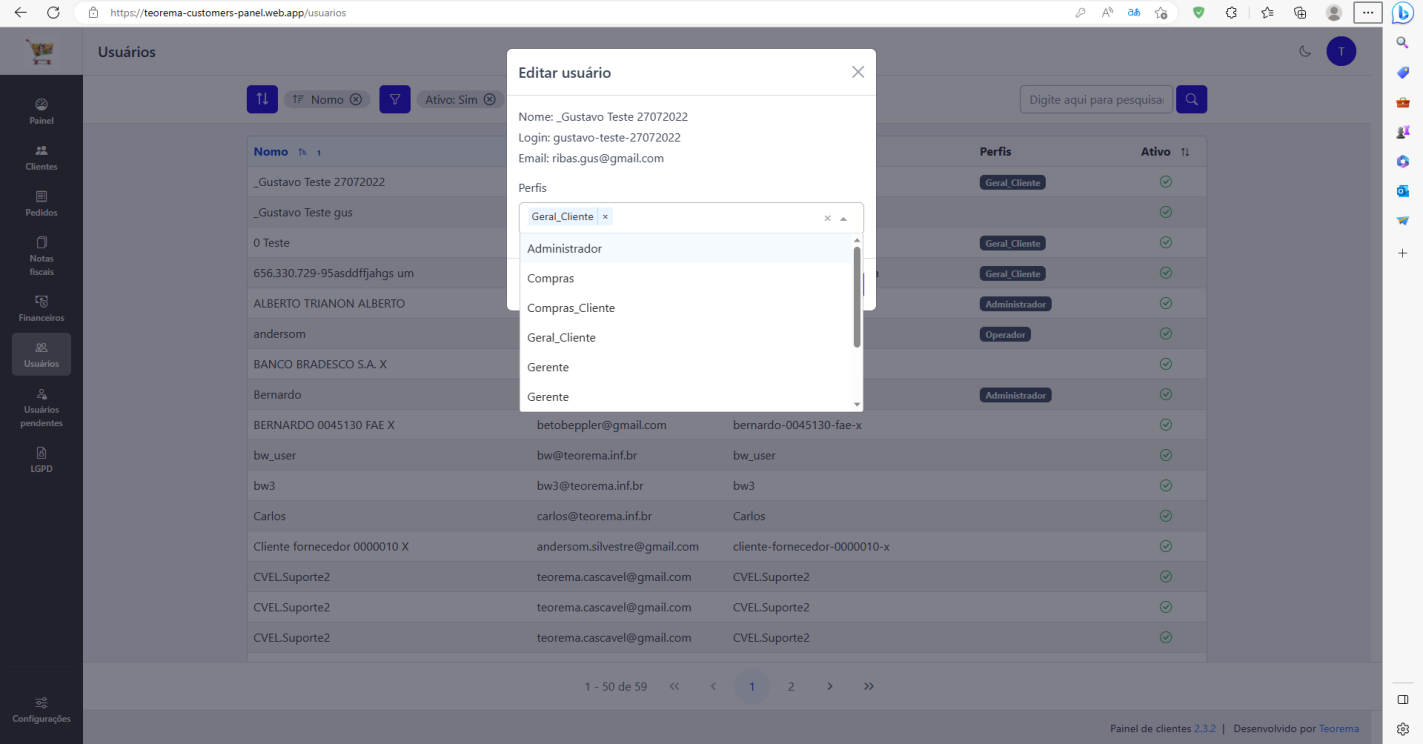Remove the Ativo: Sim filter chip
Screen dimensions: 1423x744
pyautogui.click(x=490, y=100)
